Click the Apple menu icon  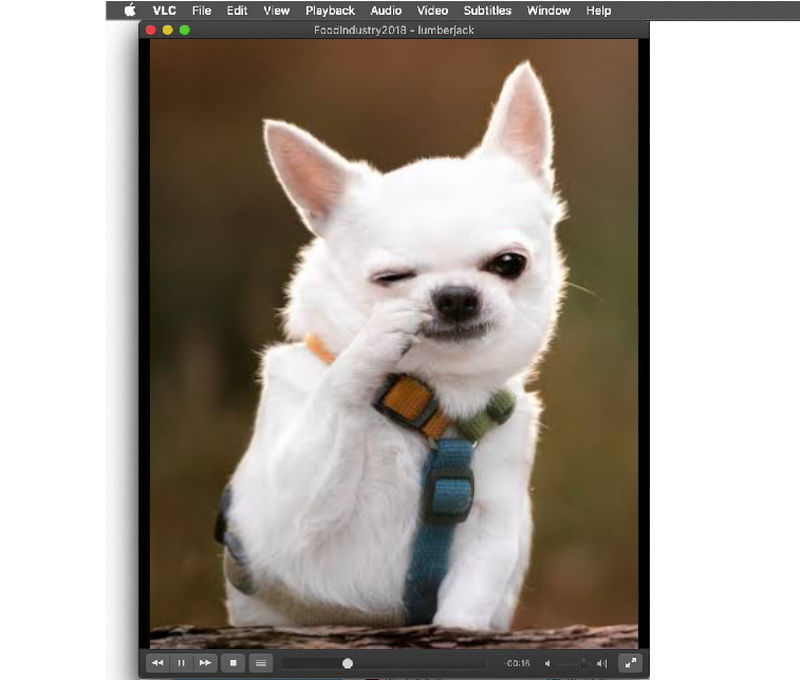[x=127, y=11]
